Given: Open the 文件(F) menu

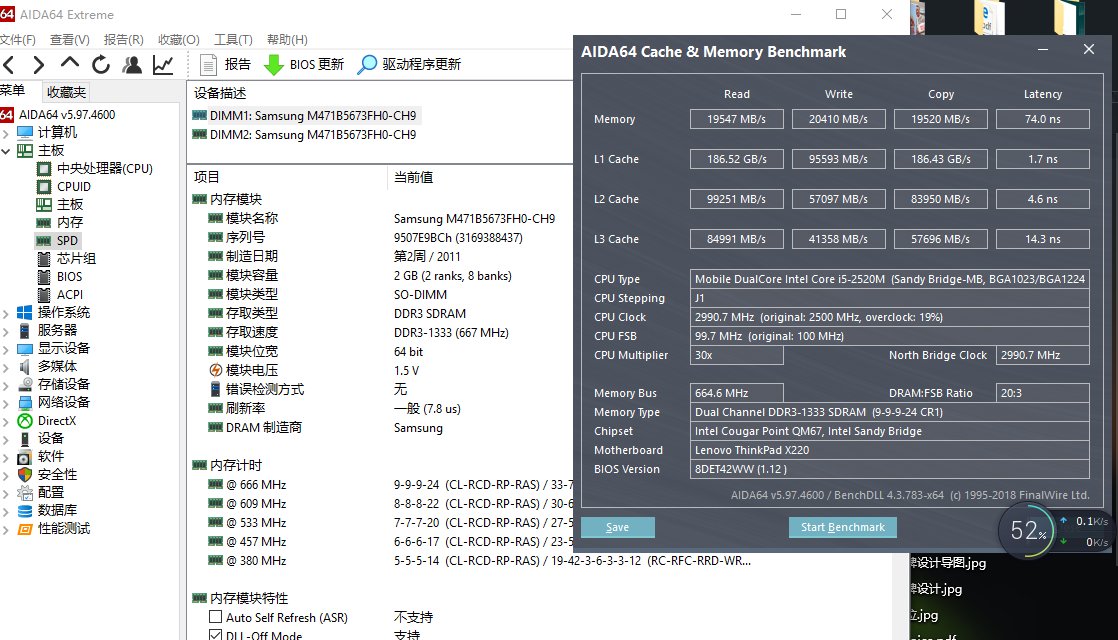Looking at the screenshot, I should tap(17, 40).
